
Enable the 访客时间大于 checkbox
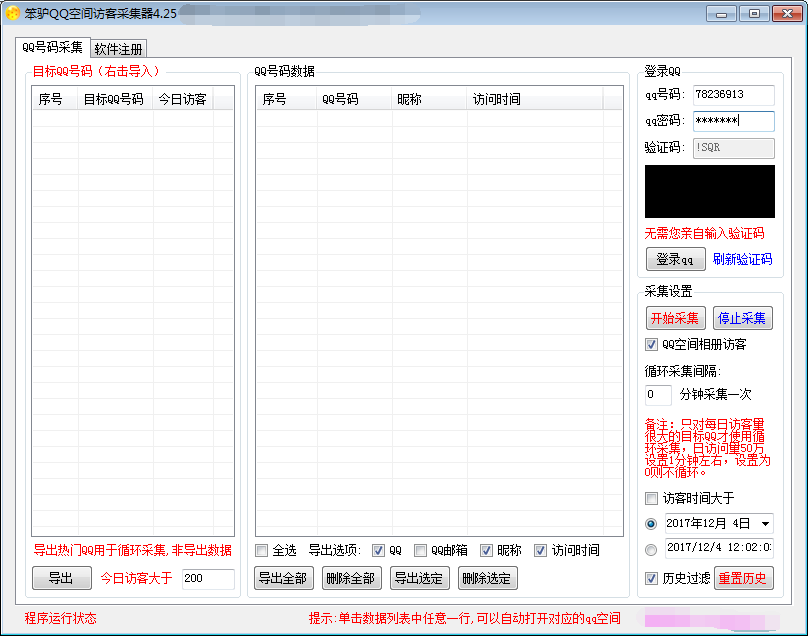(651, 498)
